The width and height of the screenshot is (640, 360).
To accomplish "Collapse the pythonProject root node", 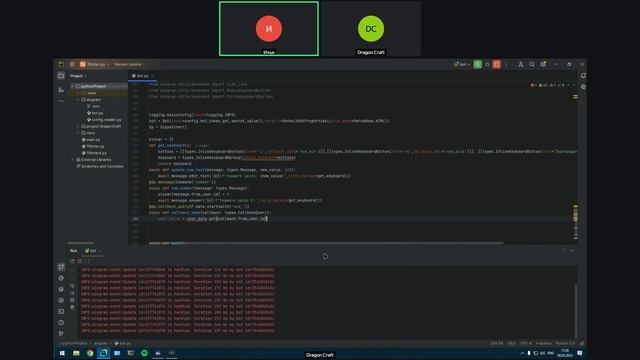I will (x=73, y=87).
